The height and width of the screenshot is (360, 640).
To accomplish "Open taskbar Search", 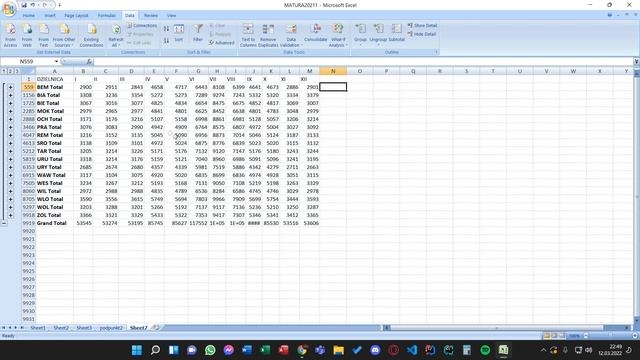I will click(x=155, y=350).
